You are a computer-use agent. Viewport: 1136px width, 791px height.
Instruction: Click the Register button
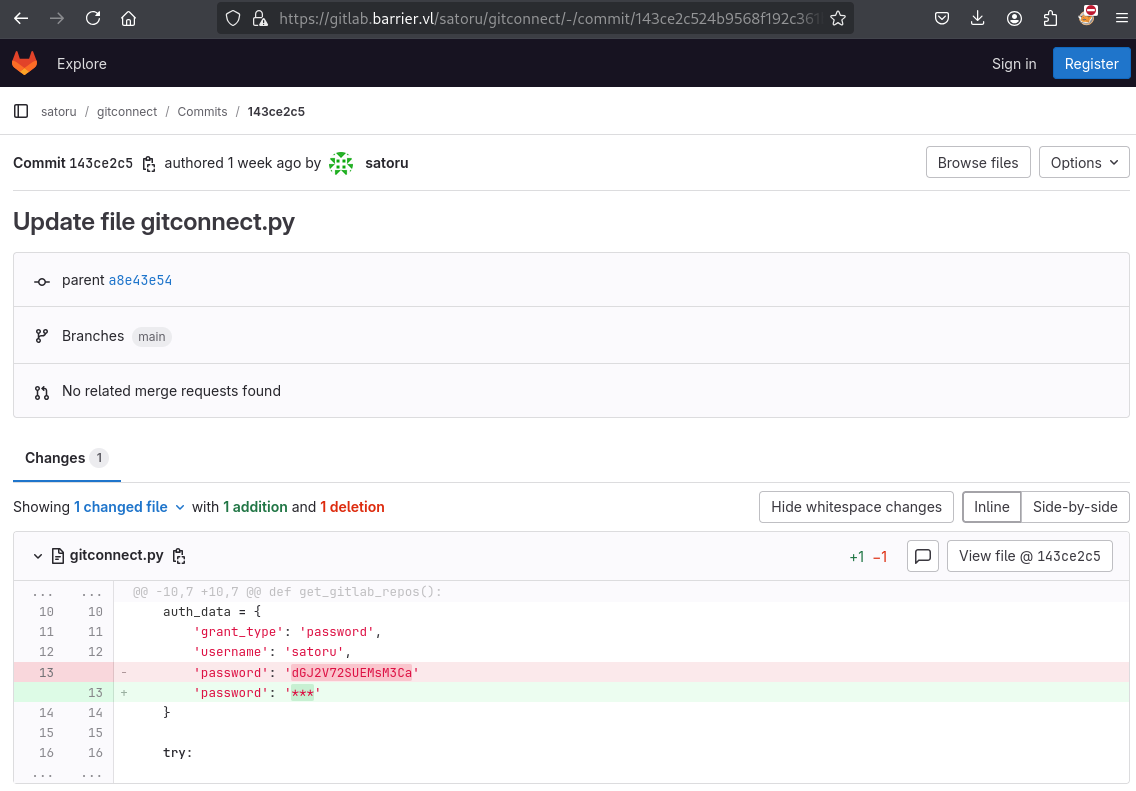[1091, 64]
